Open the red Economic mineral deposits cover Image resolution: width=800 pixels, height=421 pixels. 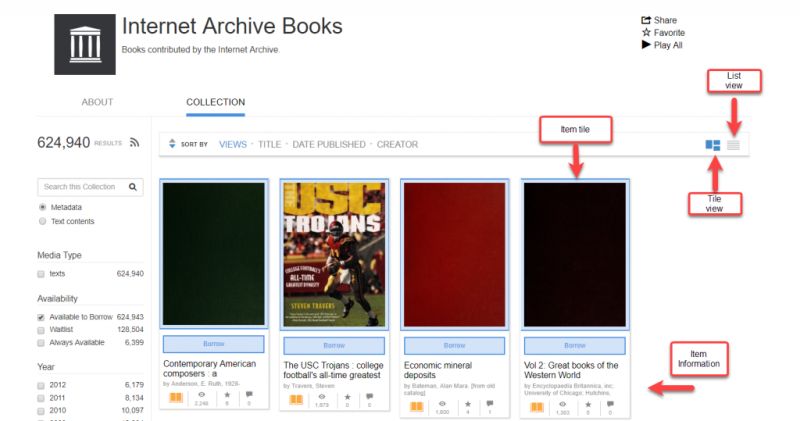tap(454, 254)
